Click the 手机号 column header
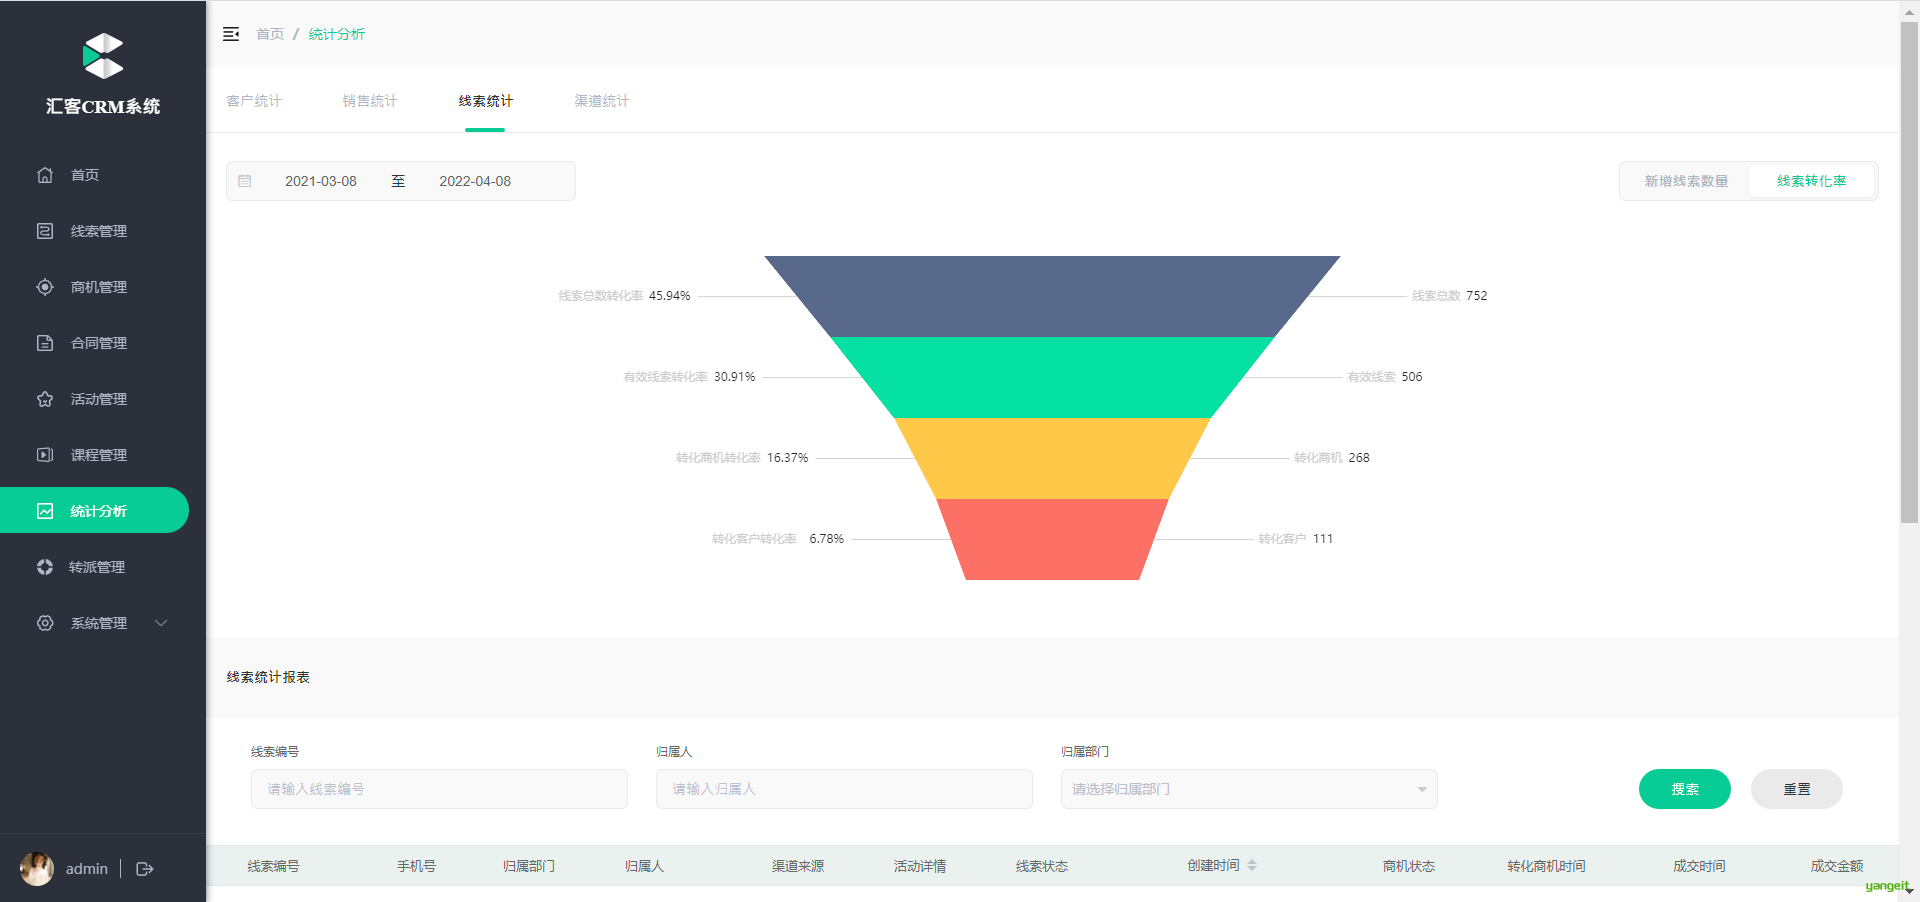 point(416,866)
